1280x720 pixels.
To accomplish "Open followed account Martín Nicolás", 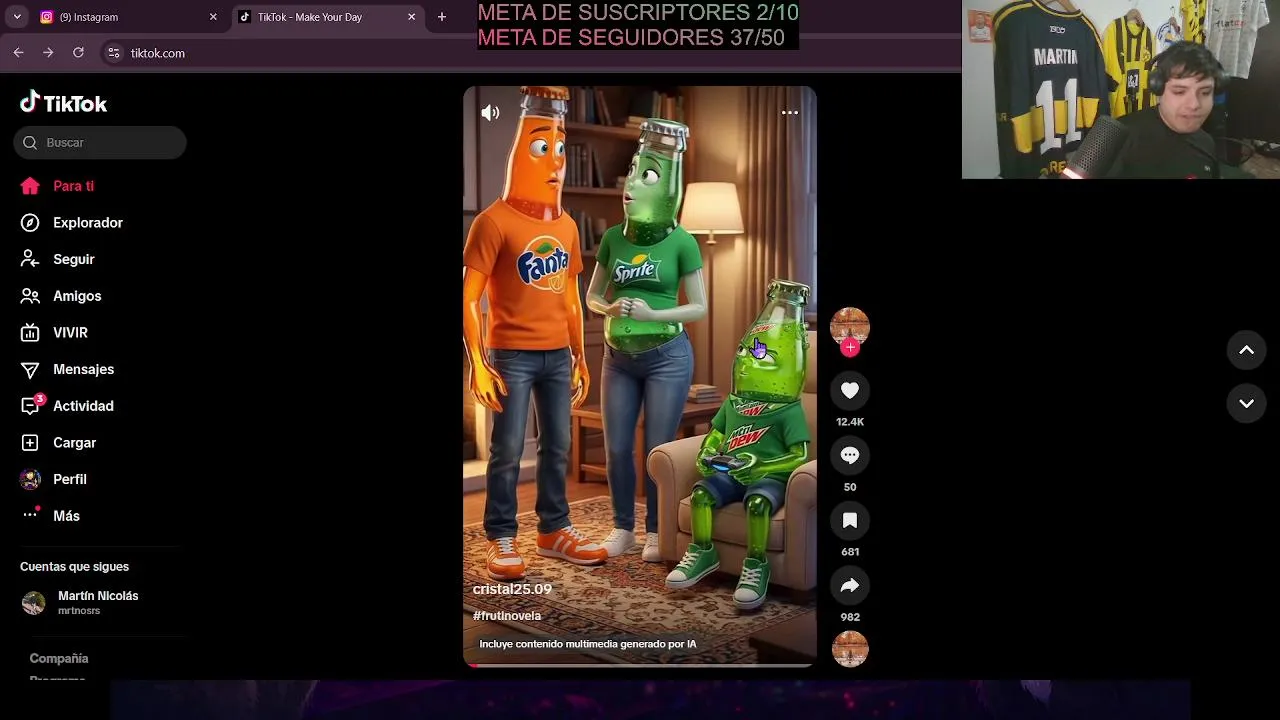I will click(x=80, y=602).
